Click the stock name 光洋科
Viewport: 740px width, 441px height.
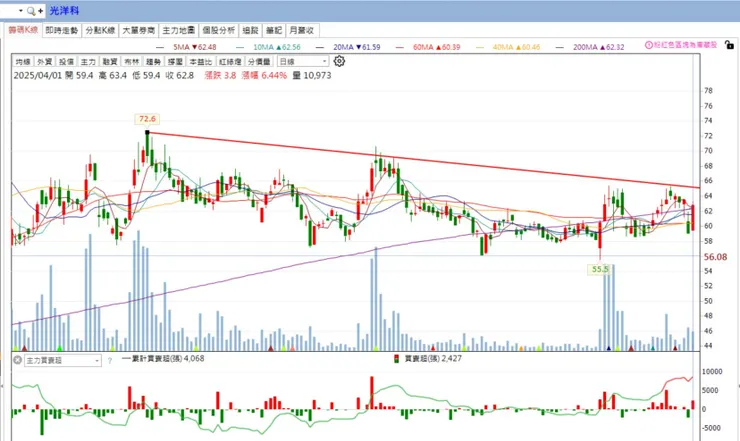coord(64,10)
